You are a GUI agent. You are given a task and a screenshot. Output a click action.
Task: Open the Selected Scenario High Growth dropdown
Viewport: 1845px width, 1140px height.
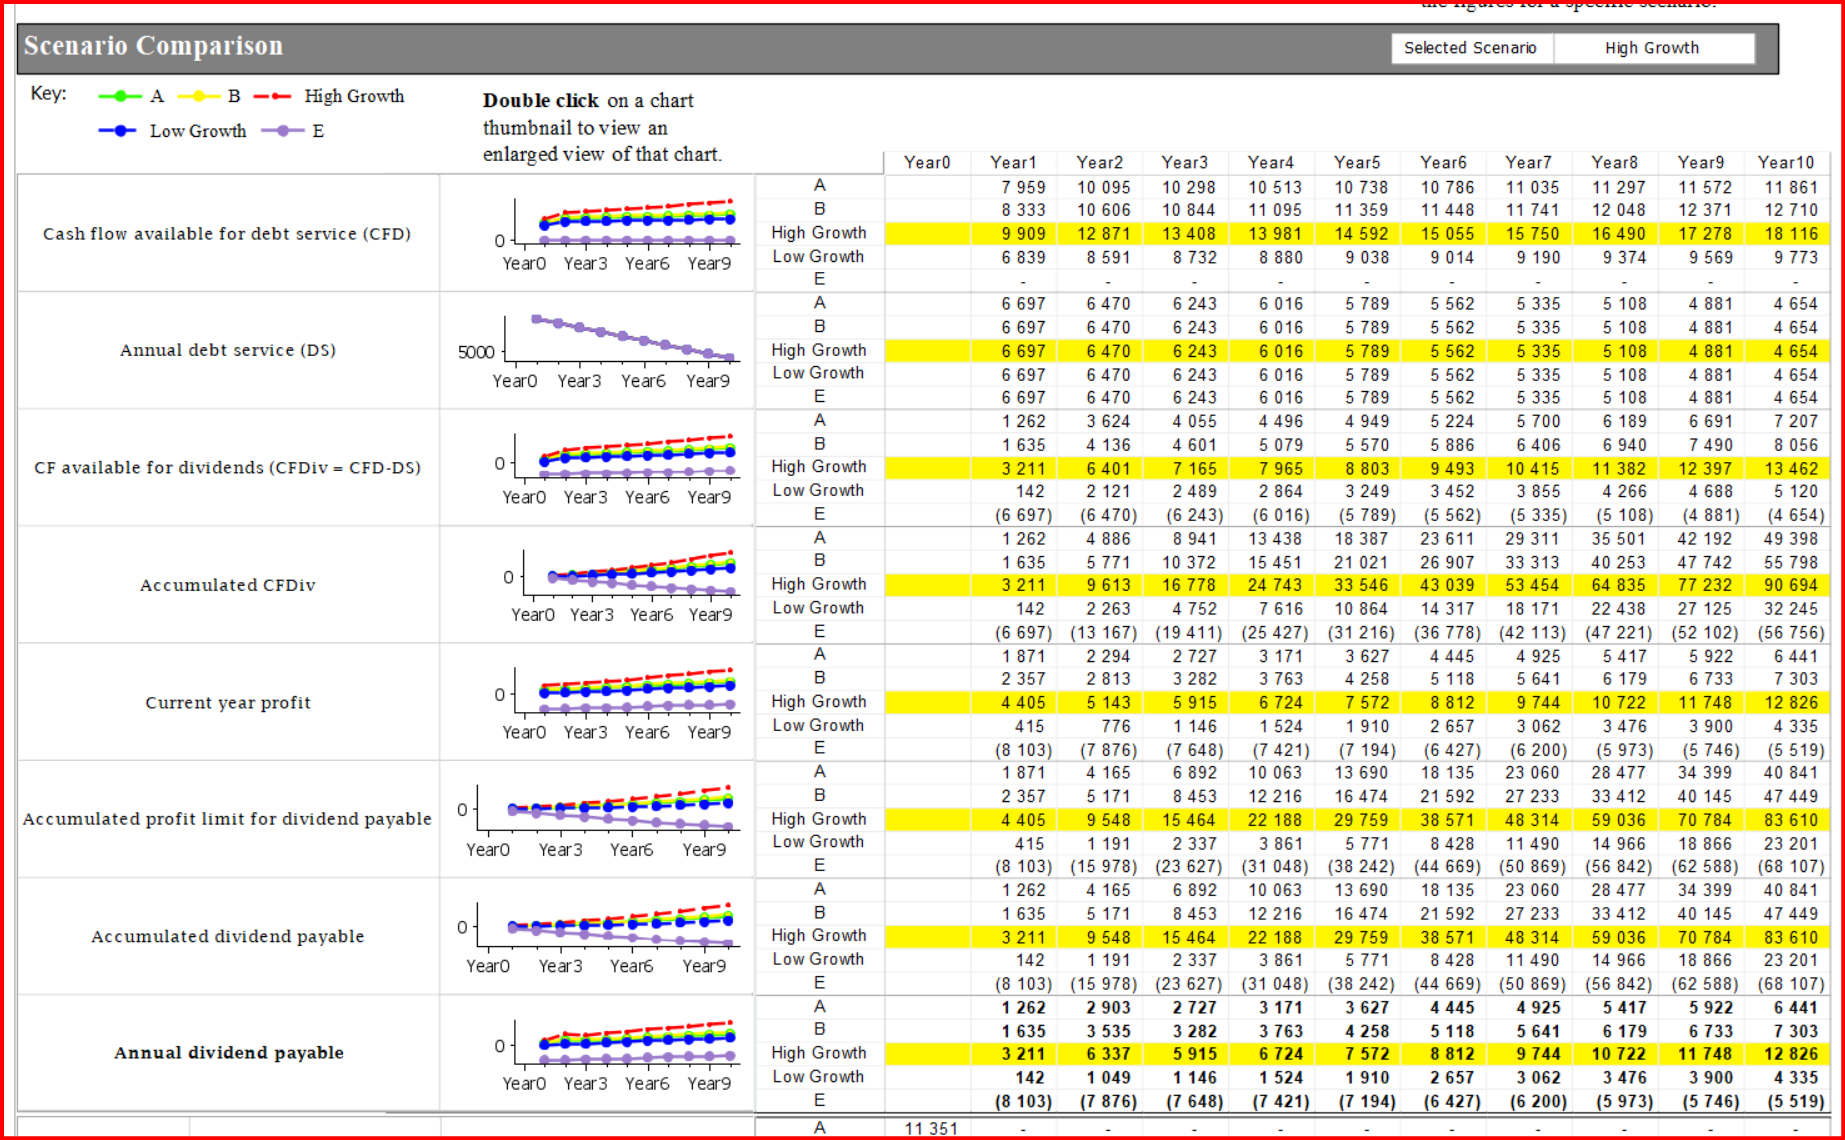(x=1653, y=48)
